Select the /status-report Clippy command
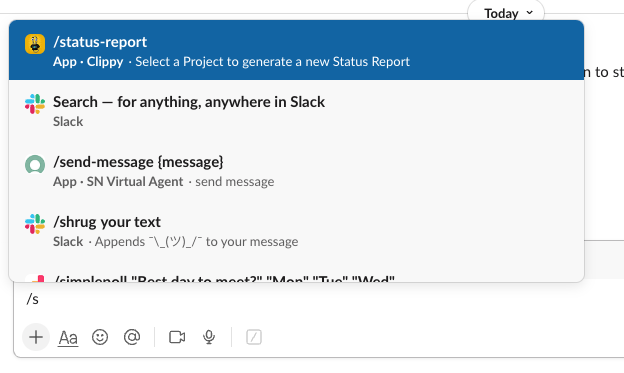 (296, 50)
